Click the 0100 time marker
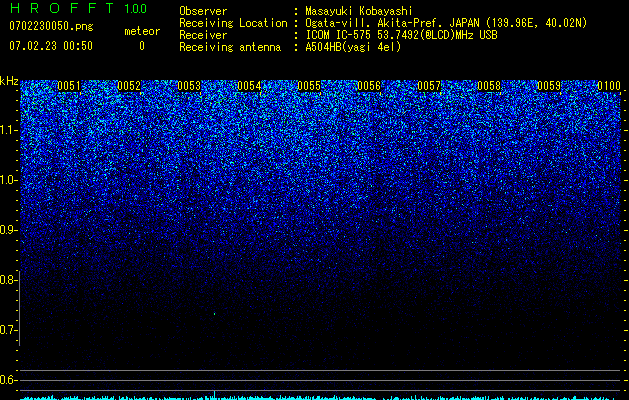629x400 pixels. 609,86
